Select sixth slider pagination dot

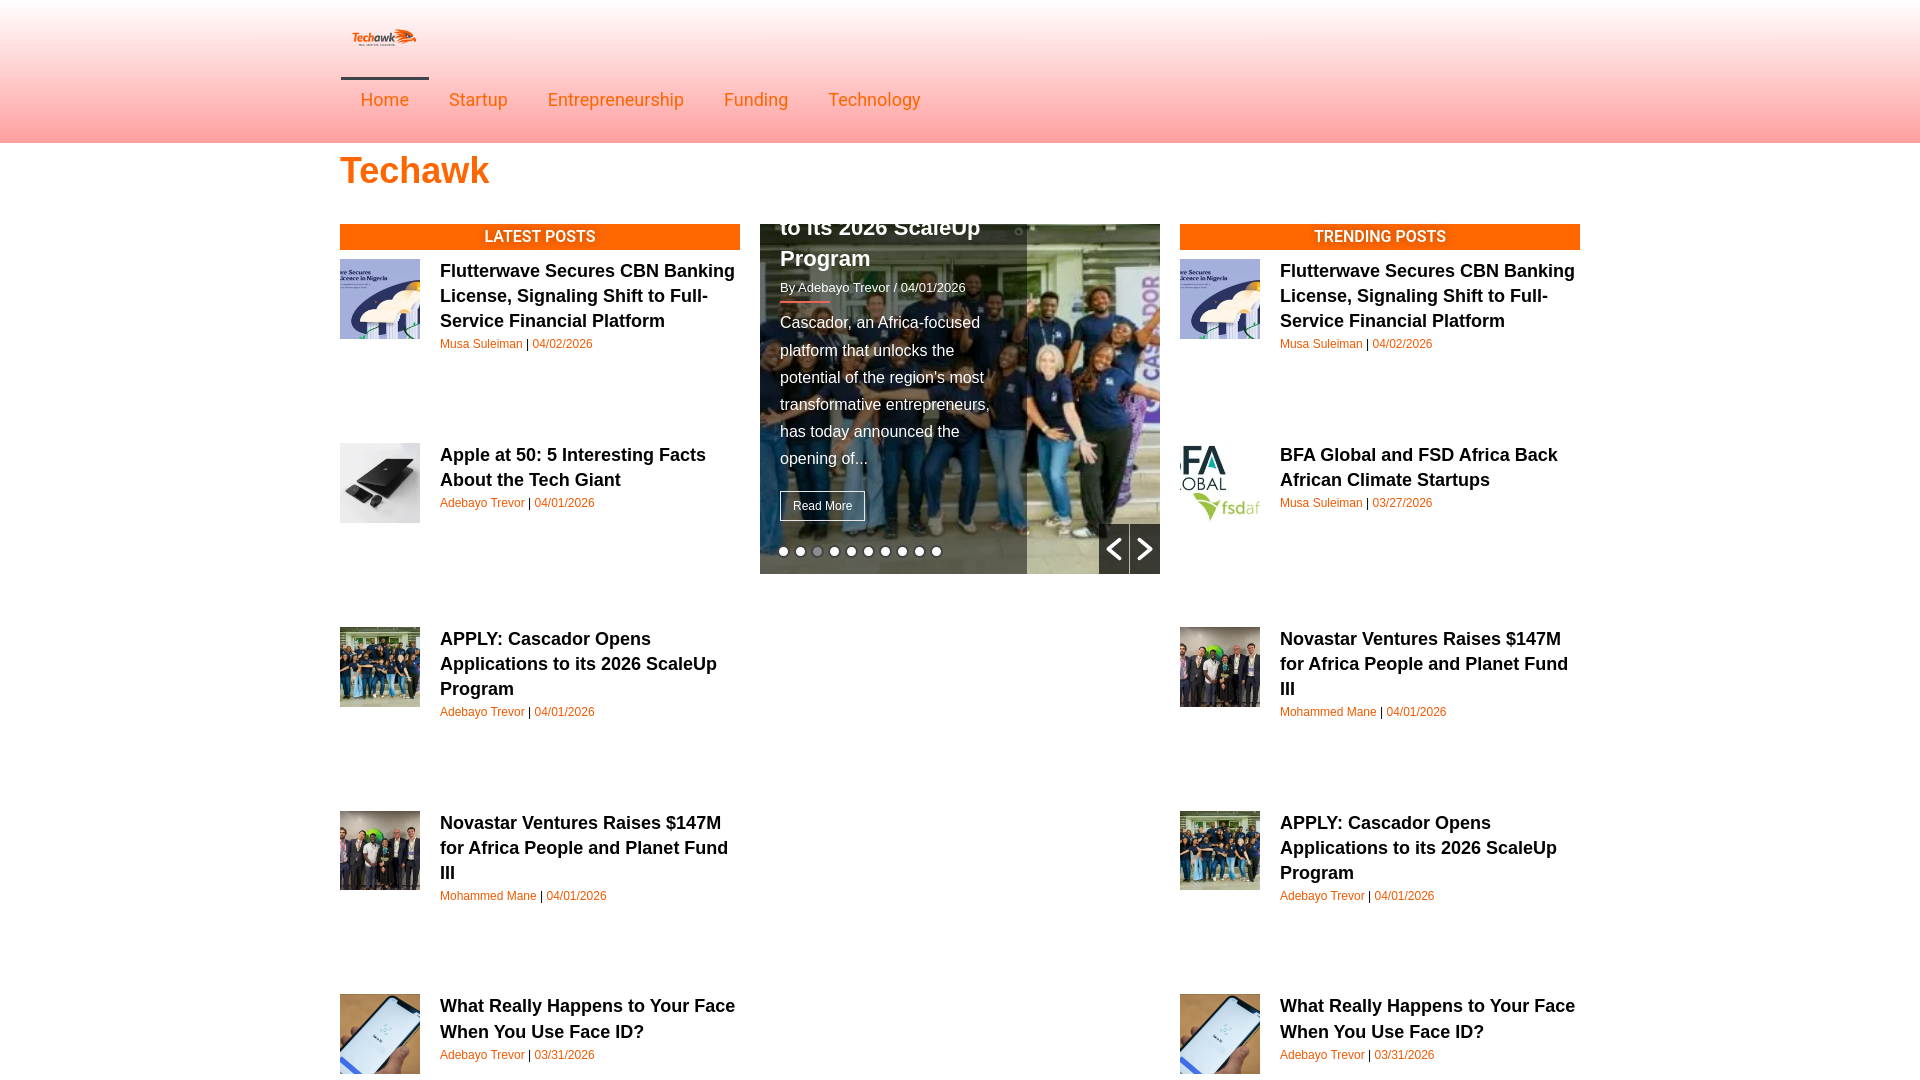(868, 552)
